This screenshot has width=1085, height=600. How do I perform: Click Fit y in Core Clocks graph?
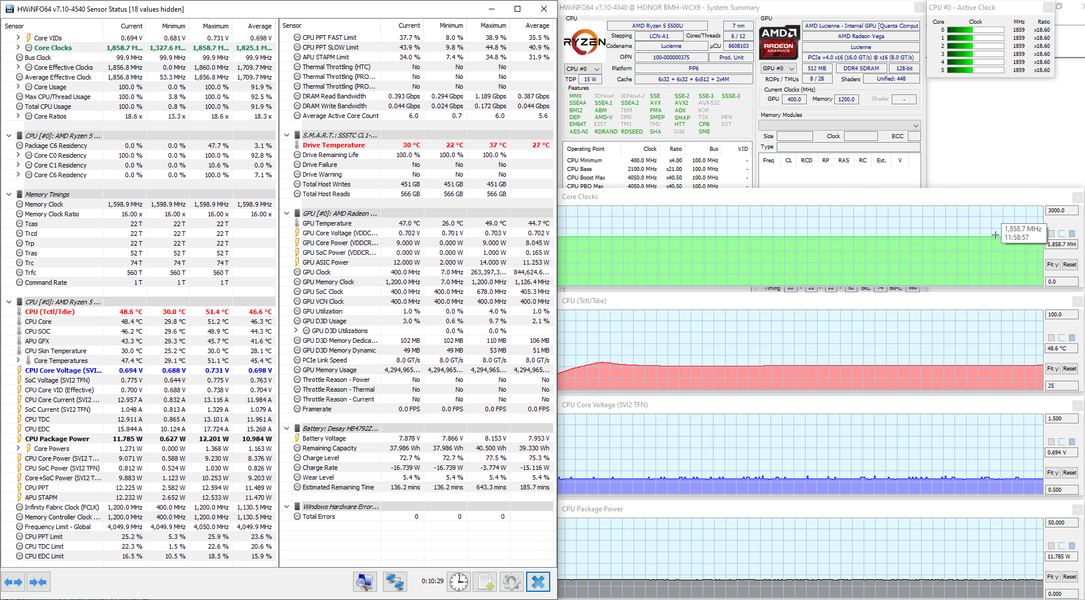click(1052, 264)
